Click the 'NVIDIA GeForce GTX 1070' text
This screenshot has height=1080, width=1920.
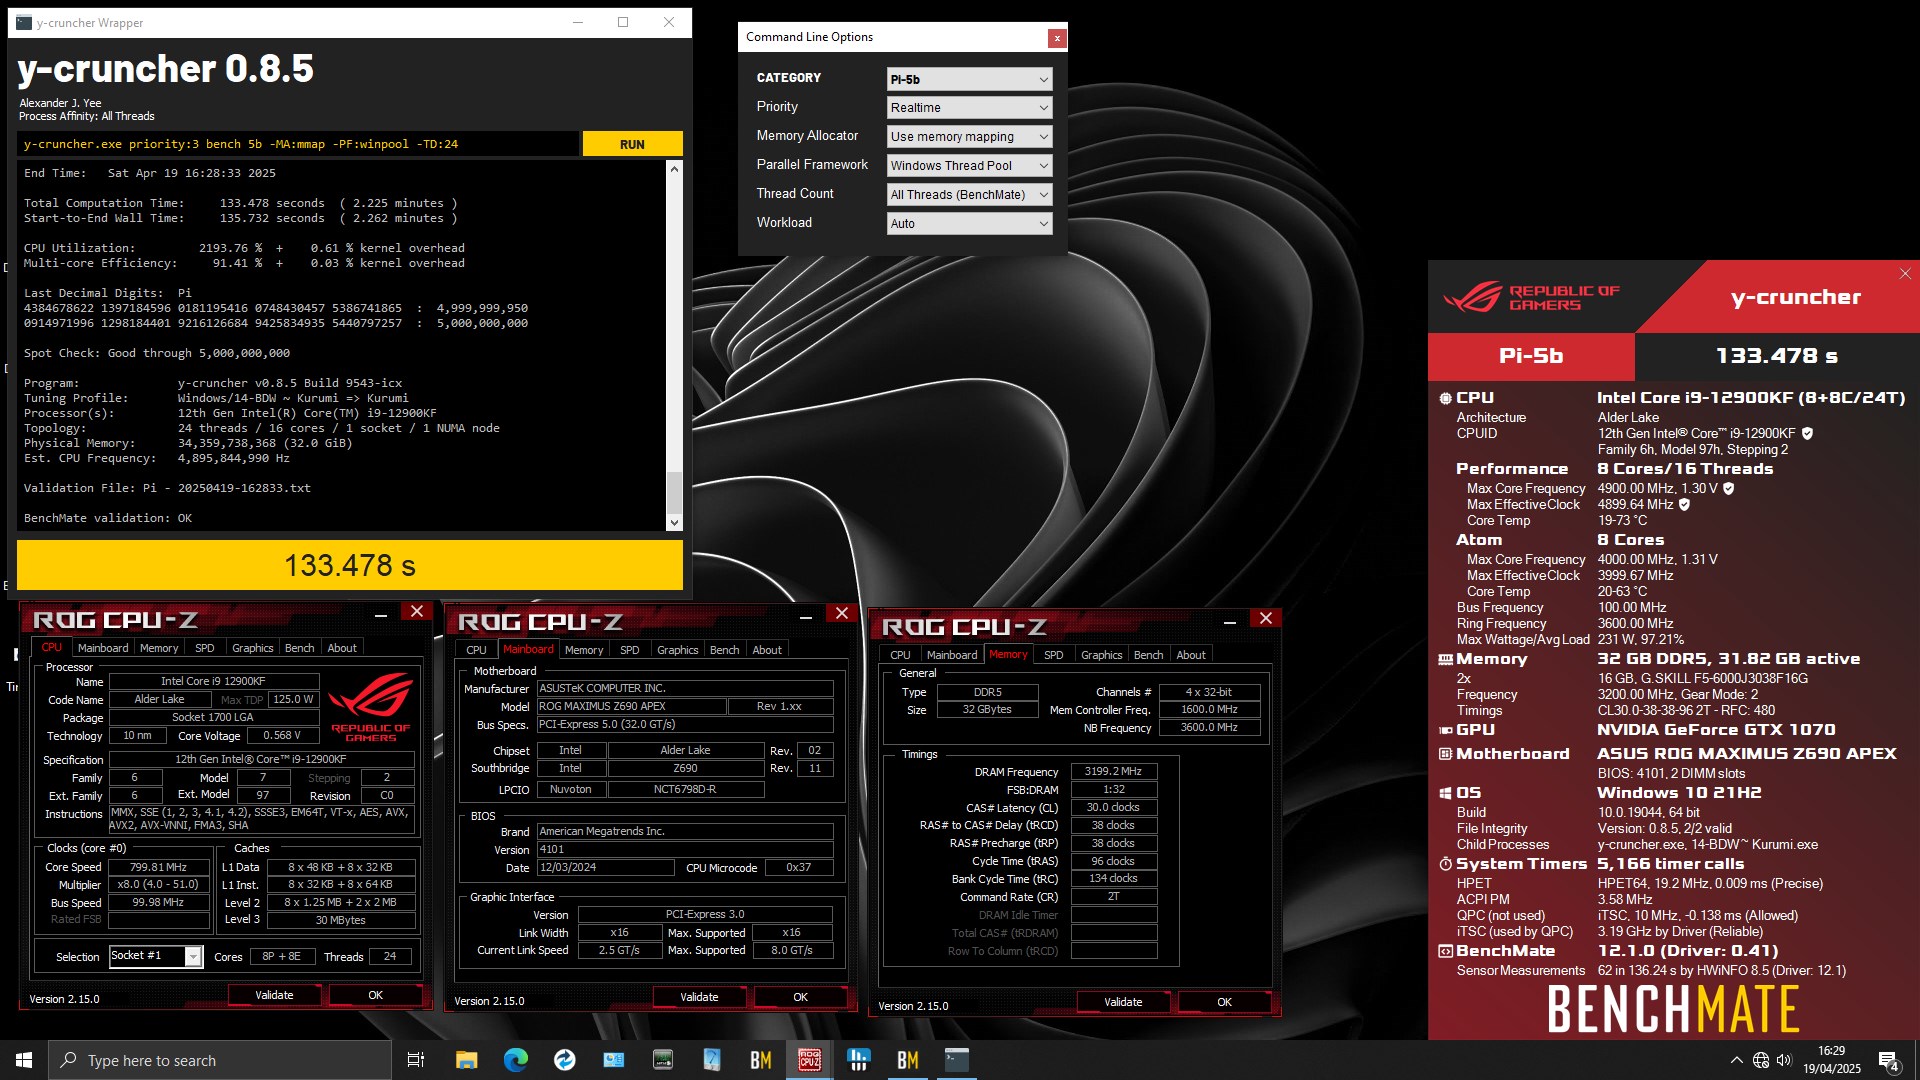pyautogui.click(x=1715, y=730)
